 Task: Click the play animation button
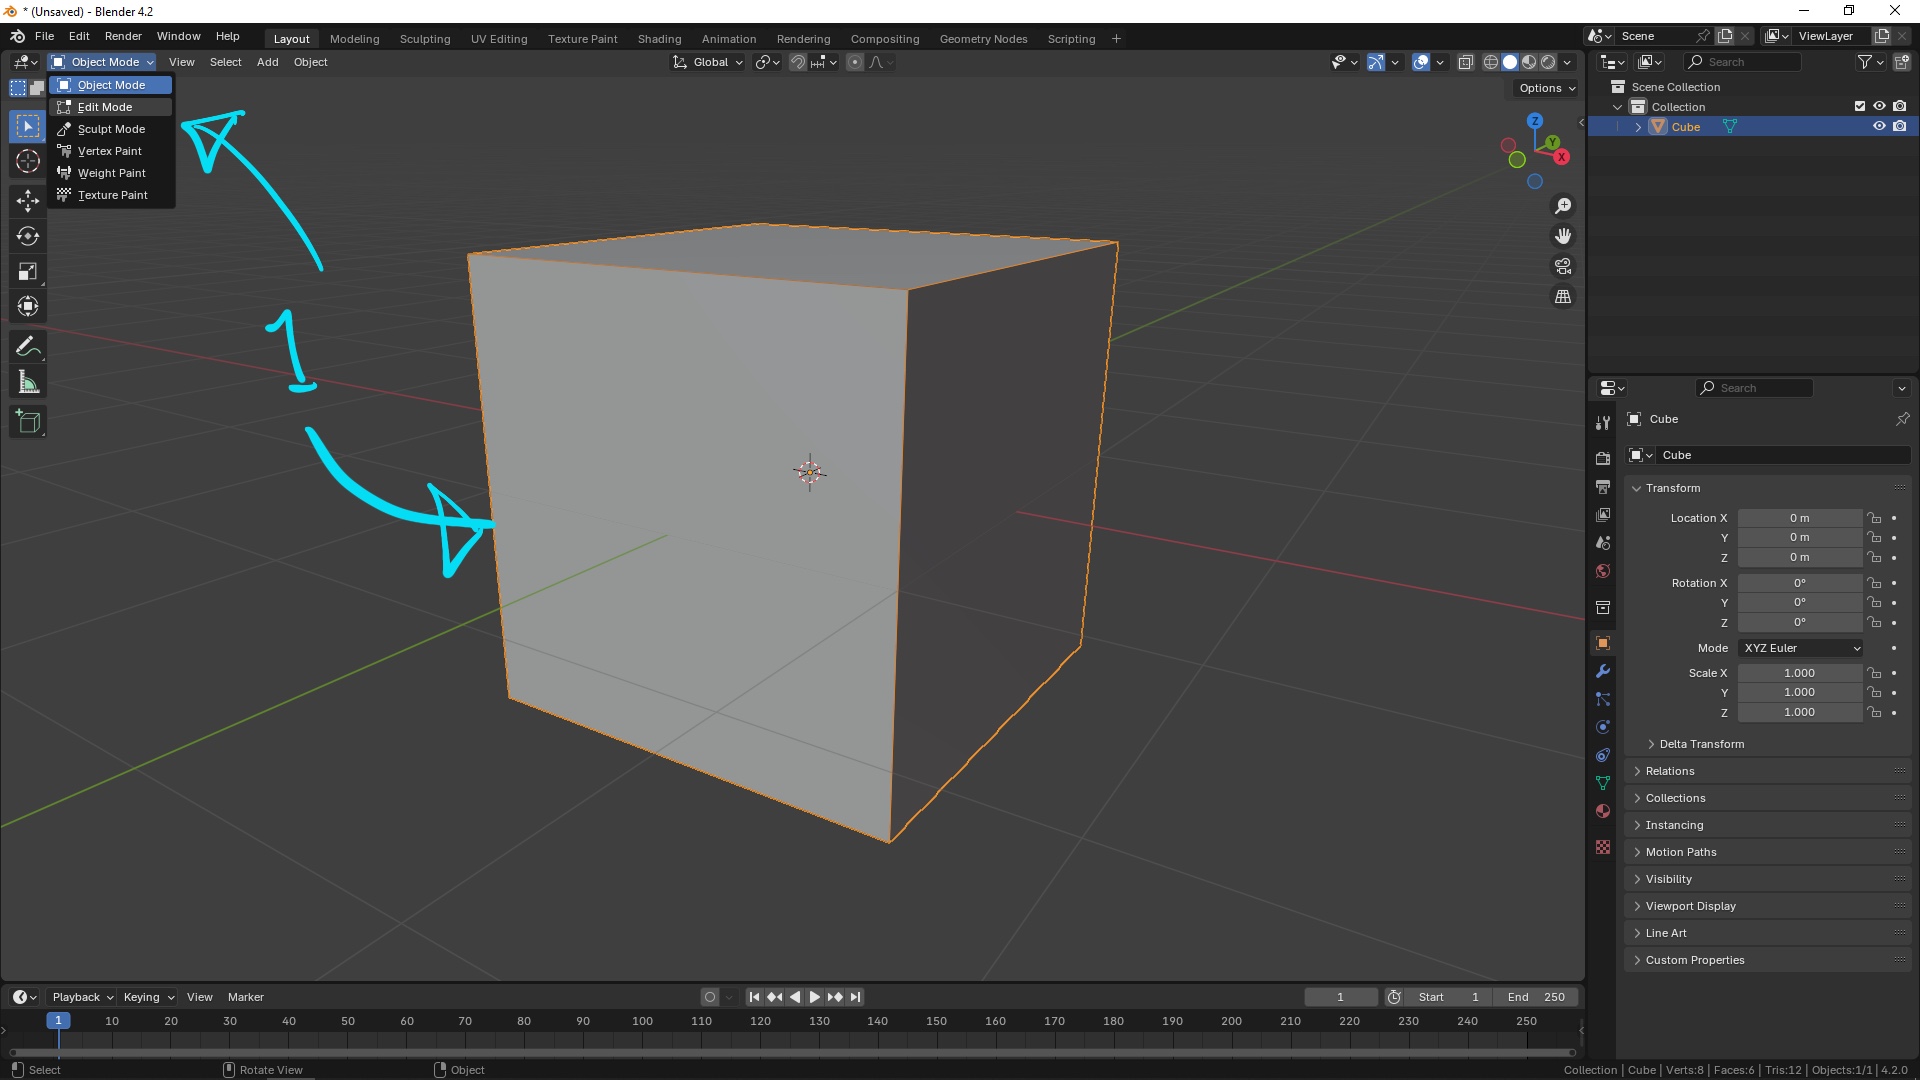(x=814, y=997)
